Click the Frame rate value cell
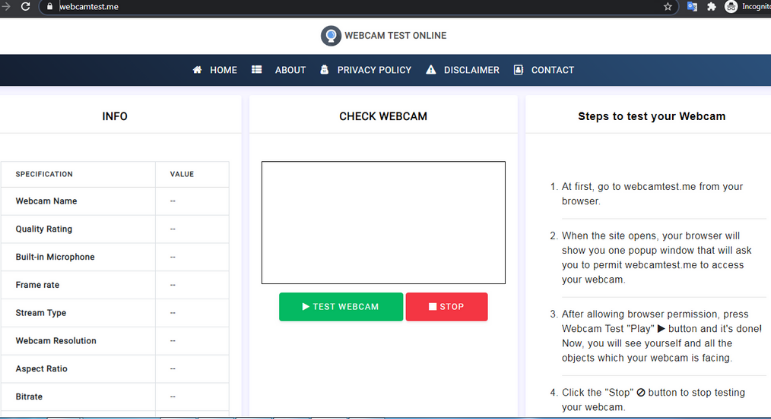771x419 pixels. (x=192, y=285)
